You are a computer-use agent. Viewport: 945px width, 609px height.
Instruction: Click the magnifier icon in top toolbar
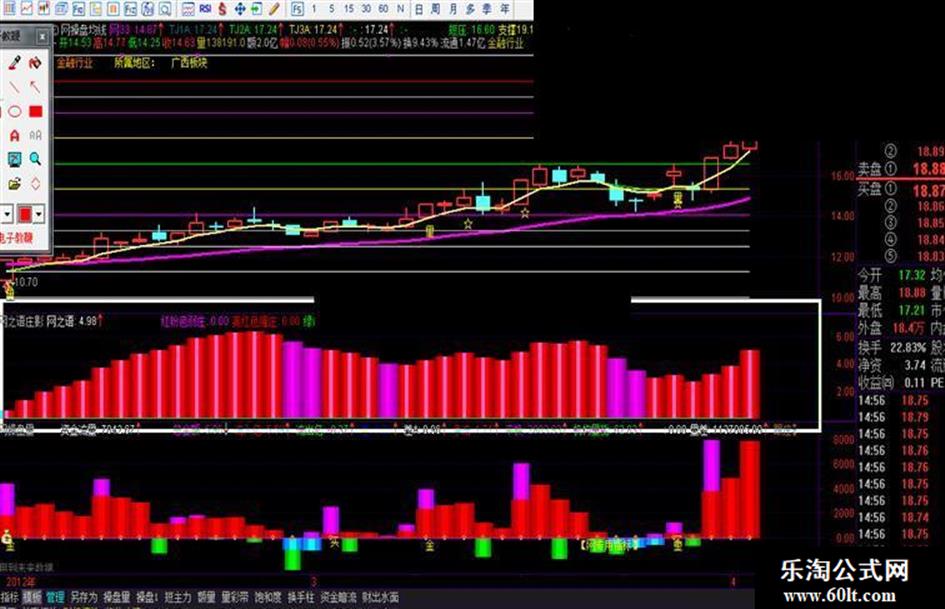(165, 8)
